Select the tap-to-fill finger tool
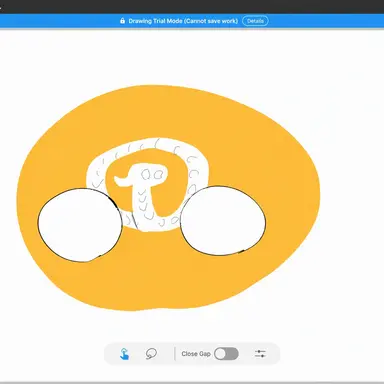The height and width of the screenshot is (384, 384). tap(124, 354)
